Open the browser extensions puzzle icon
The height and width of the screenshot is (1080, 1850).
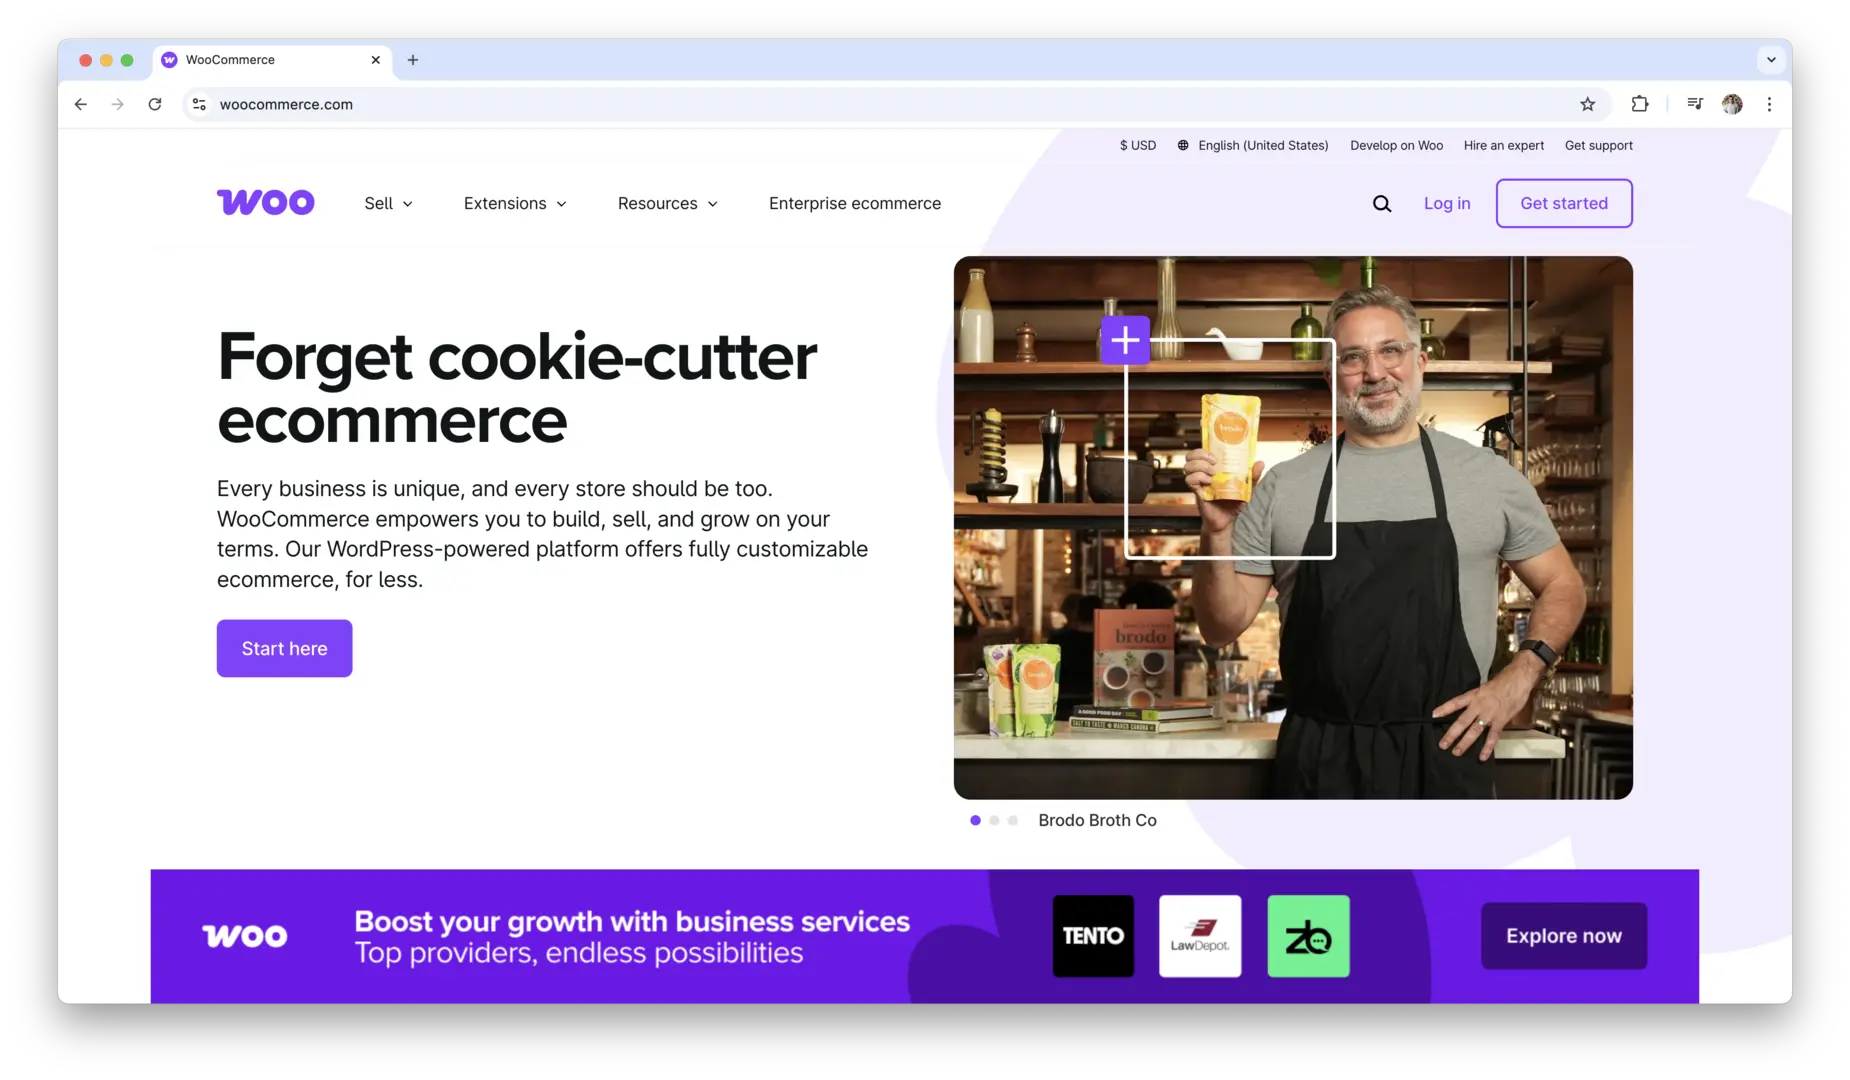(1639, 104)
